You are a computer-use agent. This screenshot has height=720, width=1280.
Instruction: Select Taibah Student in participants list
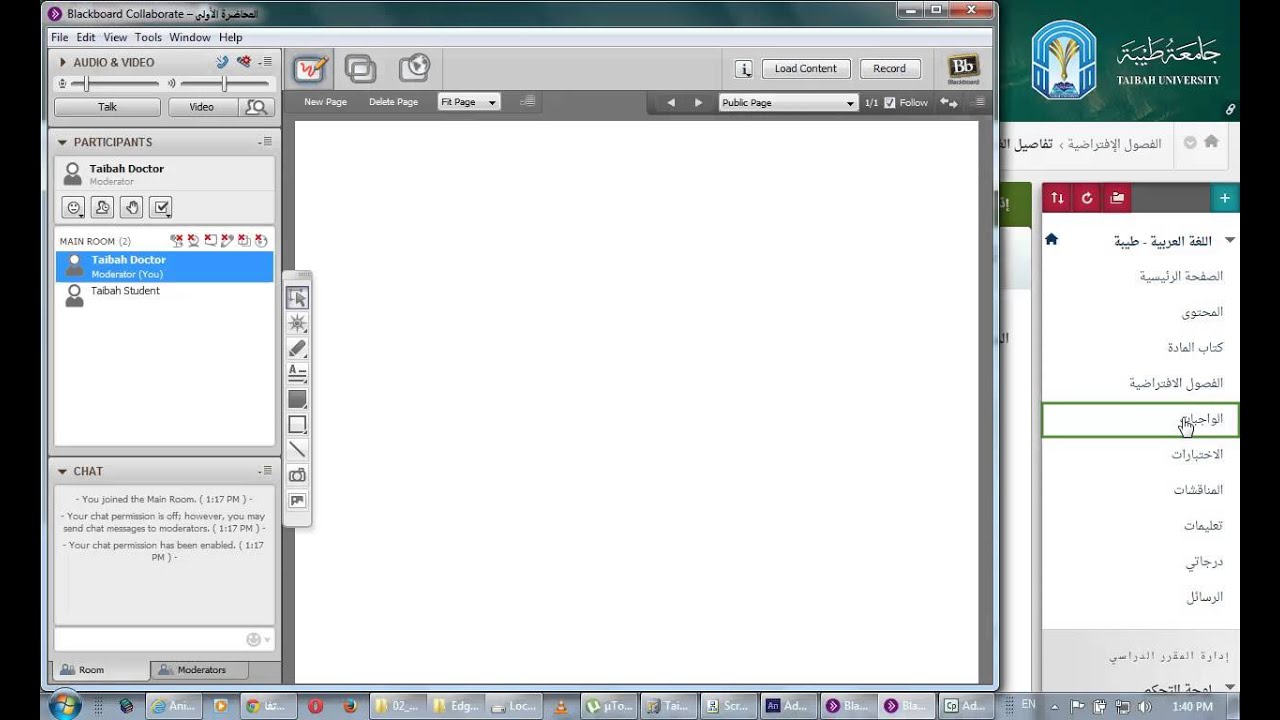point(164,296)
